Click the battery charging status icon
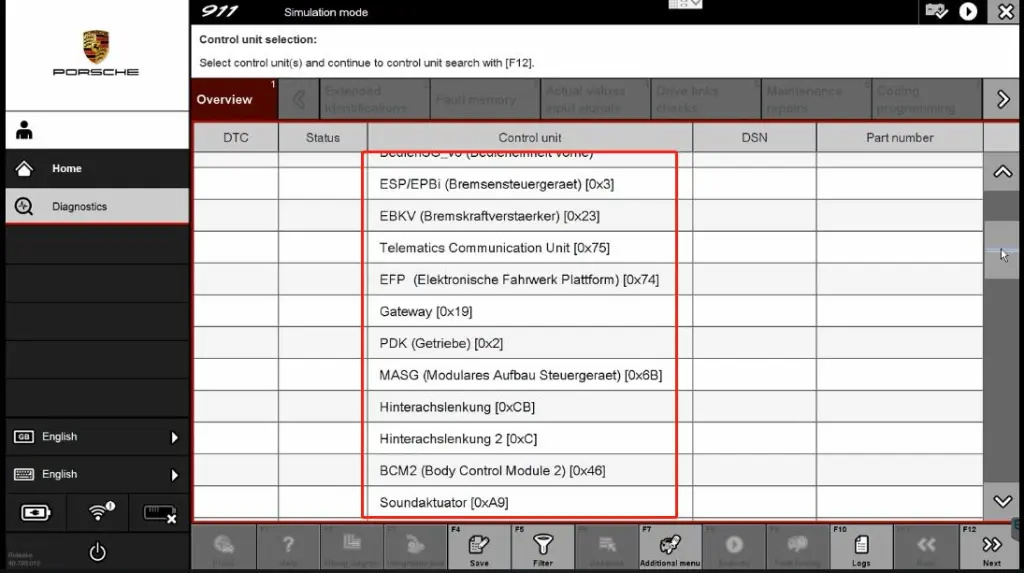The image size is (1024, 573). click(x=36, y=513)
